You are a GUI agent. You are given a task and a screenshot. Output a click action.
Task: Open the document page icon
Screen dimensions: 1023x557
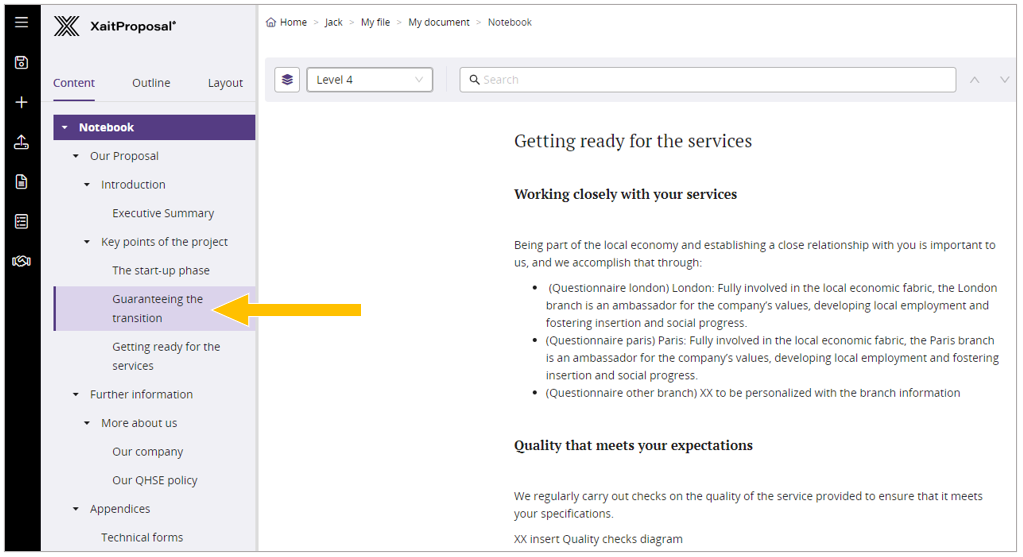click(21, 182)
